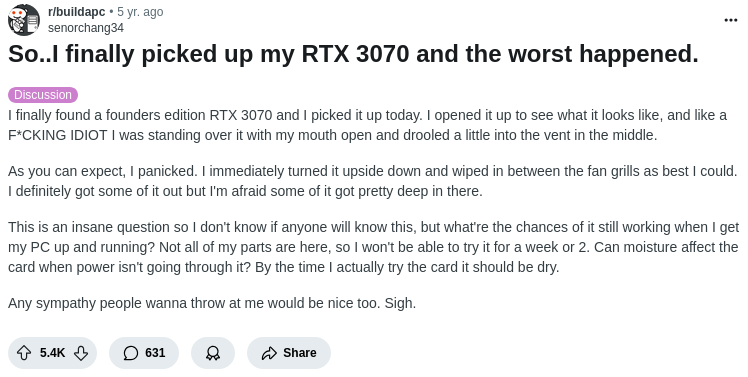Upvote the RTX 3070 post
The height and width of the screenshot is (377, 748).
pyautogui.click(x=24, y=353)
